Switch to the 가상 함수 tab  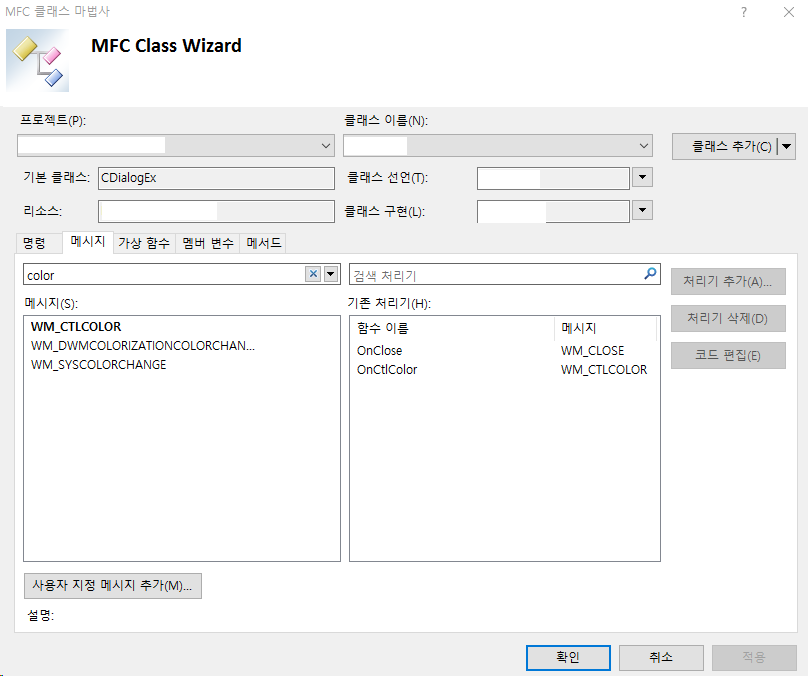[144, 243]
